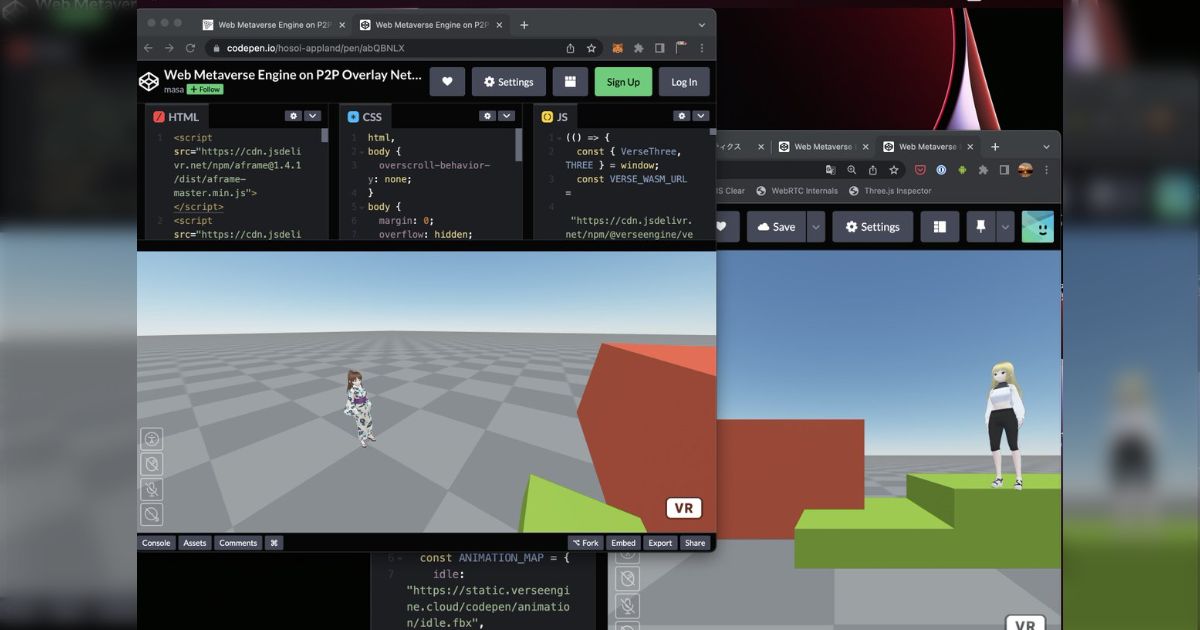The width and height of the screenshot is (1200, 630).
Task: Click the heart icon to like the pen
Action: point(447,81)
